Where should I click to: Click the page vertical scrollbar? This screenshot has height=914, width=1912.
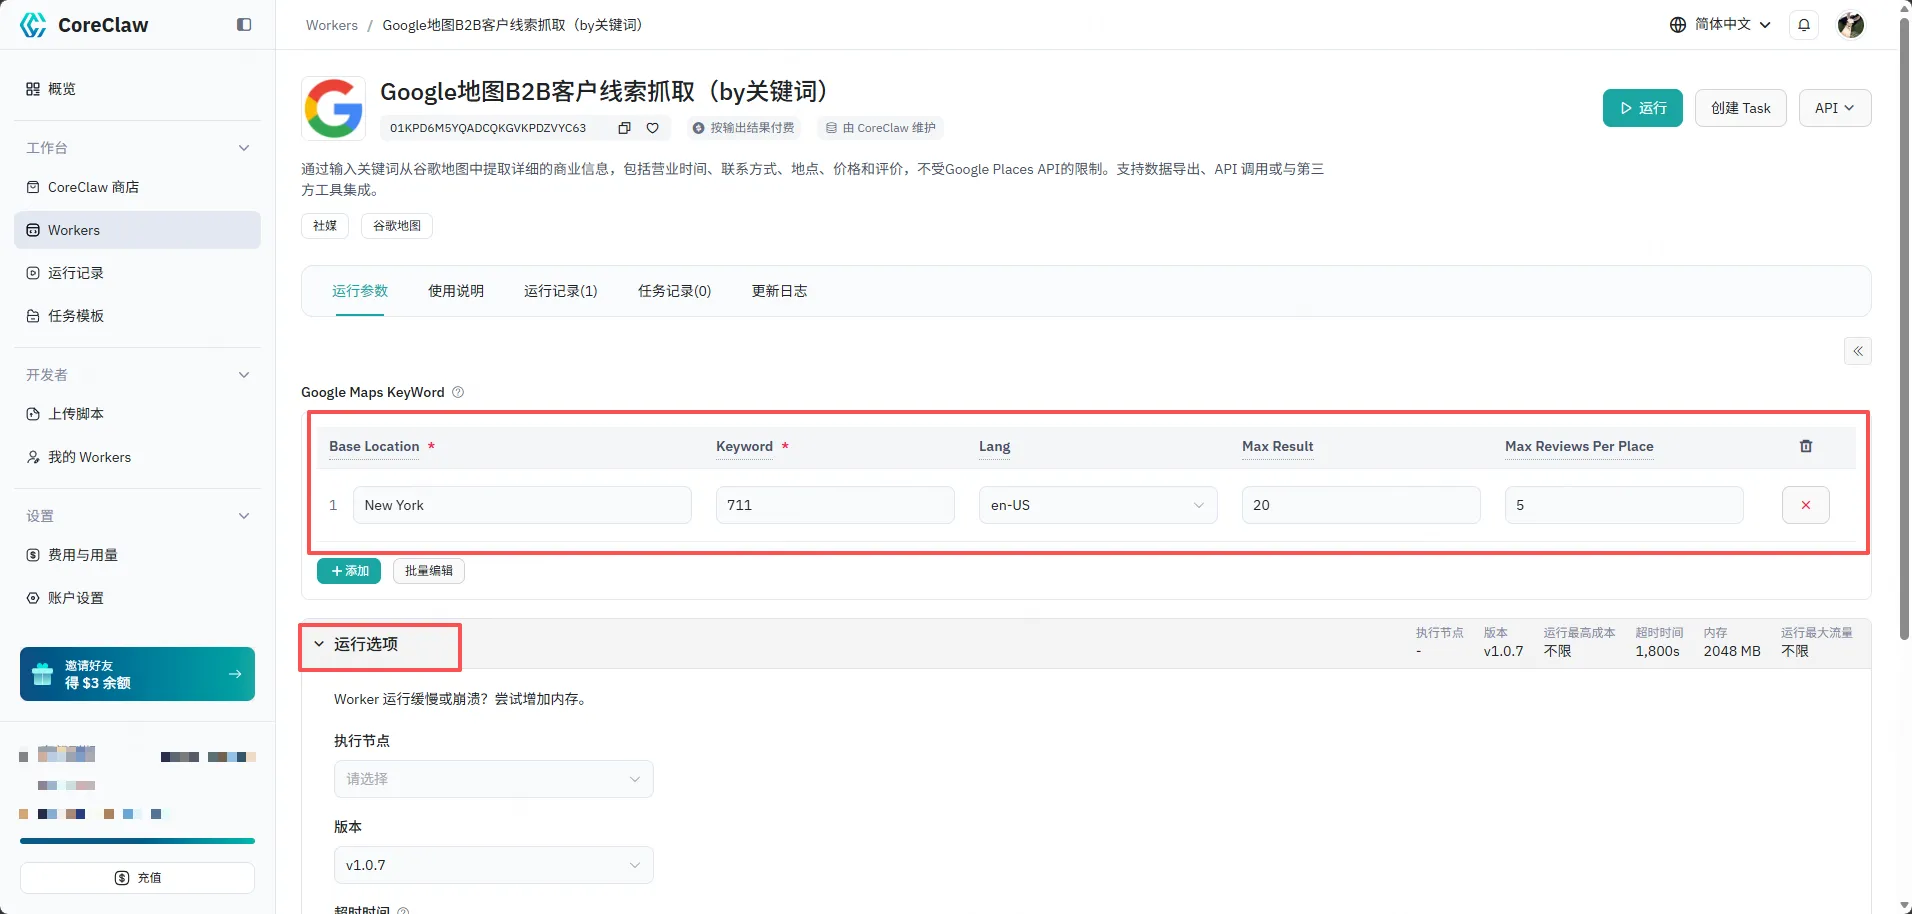point(1905,330)
